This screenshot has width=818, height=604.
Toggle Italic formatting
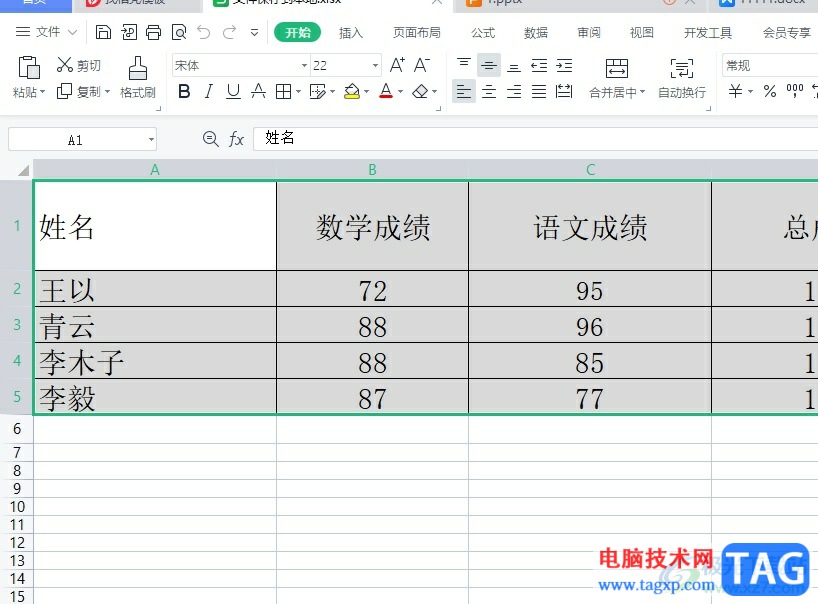click(209, 92)
